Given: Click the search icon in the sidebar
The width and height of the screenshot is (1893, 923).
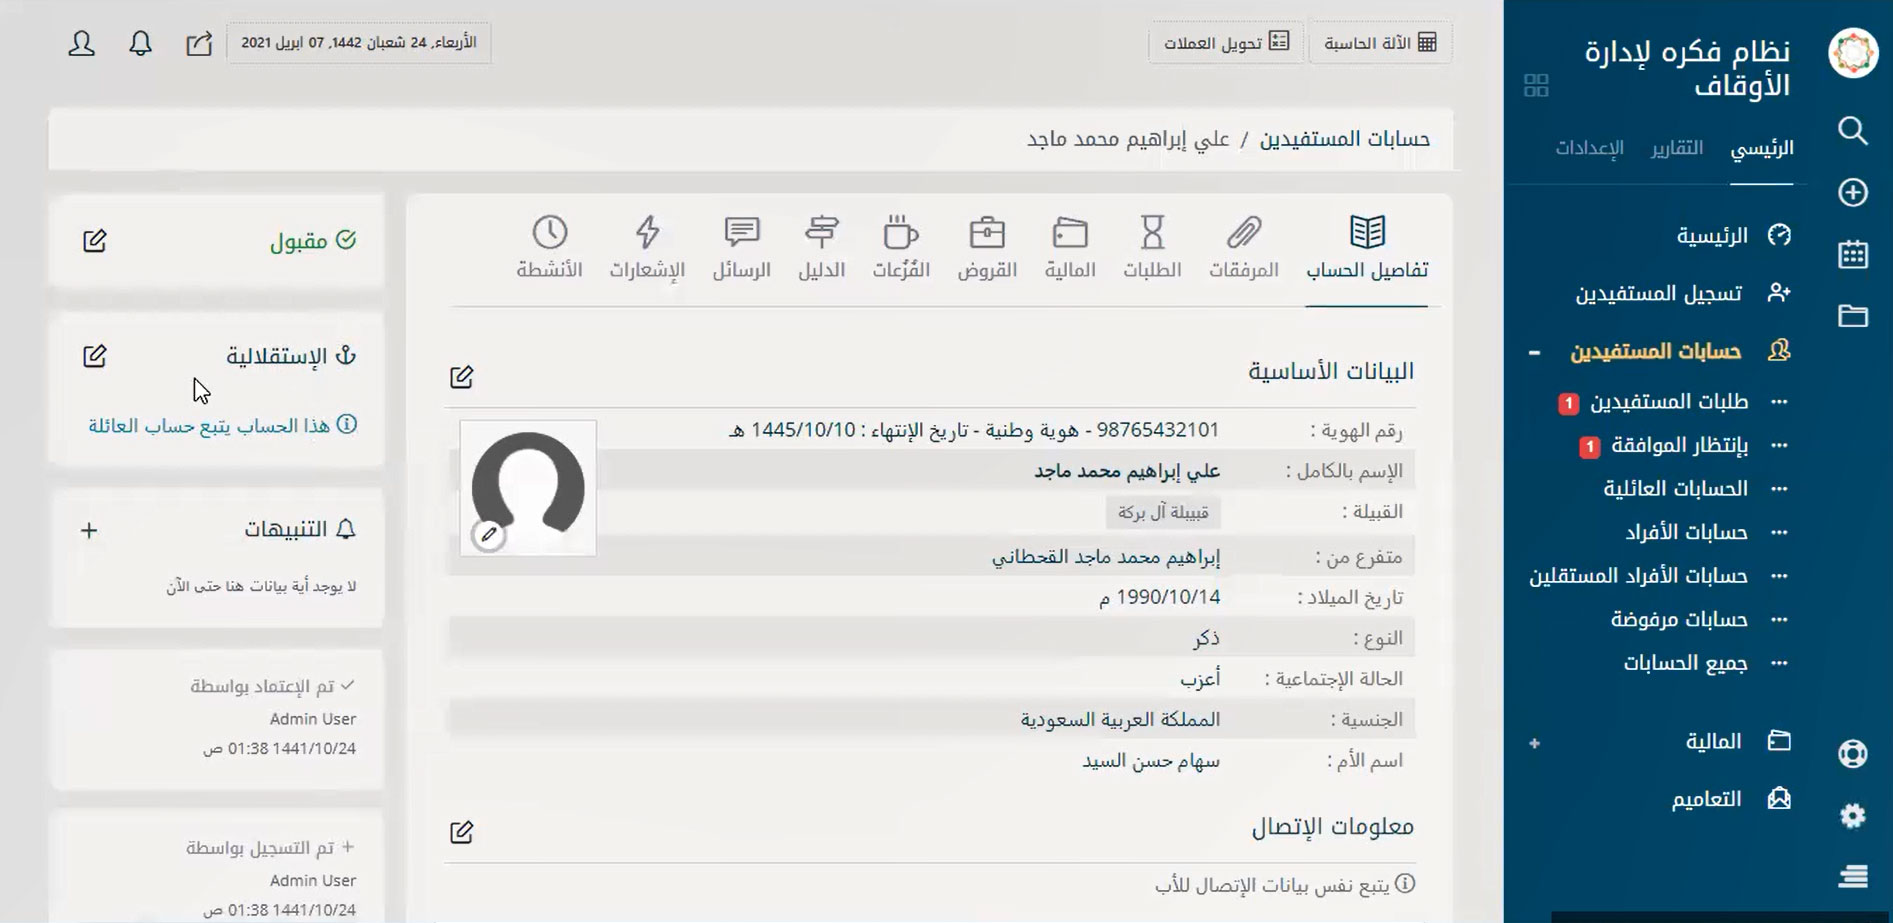Looking at the screenshot, I should click(1852, 131).
